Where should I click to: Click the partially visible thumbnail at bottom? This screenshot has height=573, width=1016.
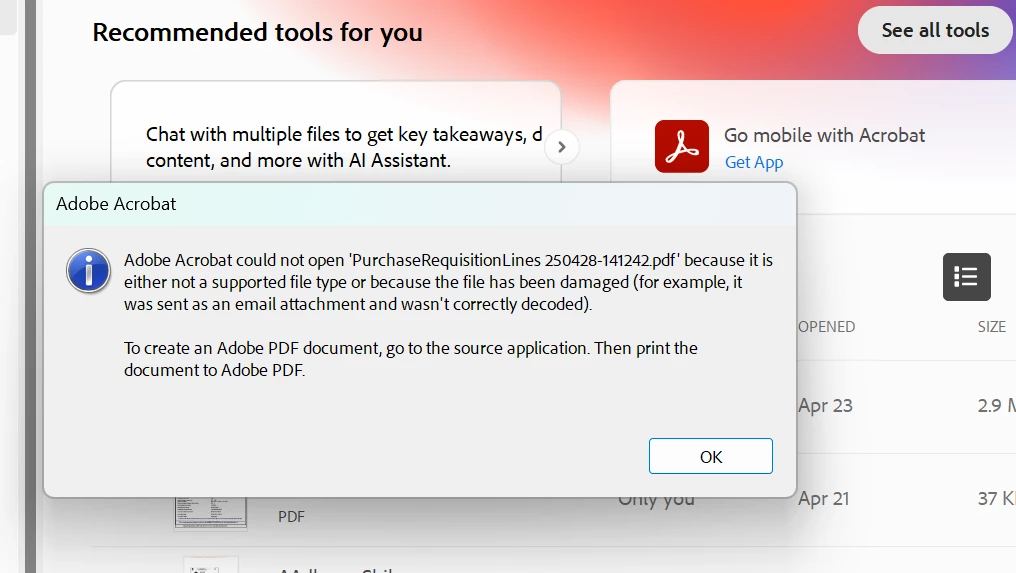coord(211,565)
